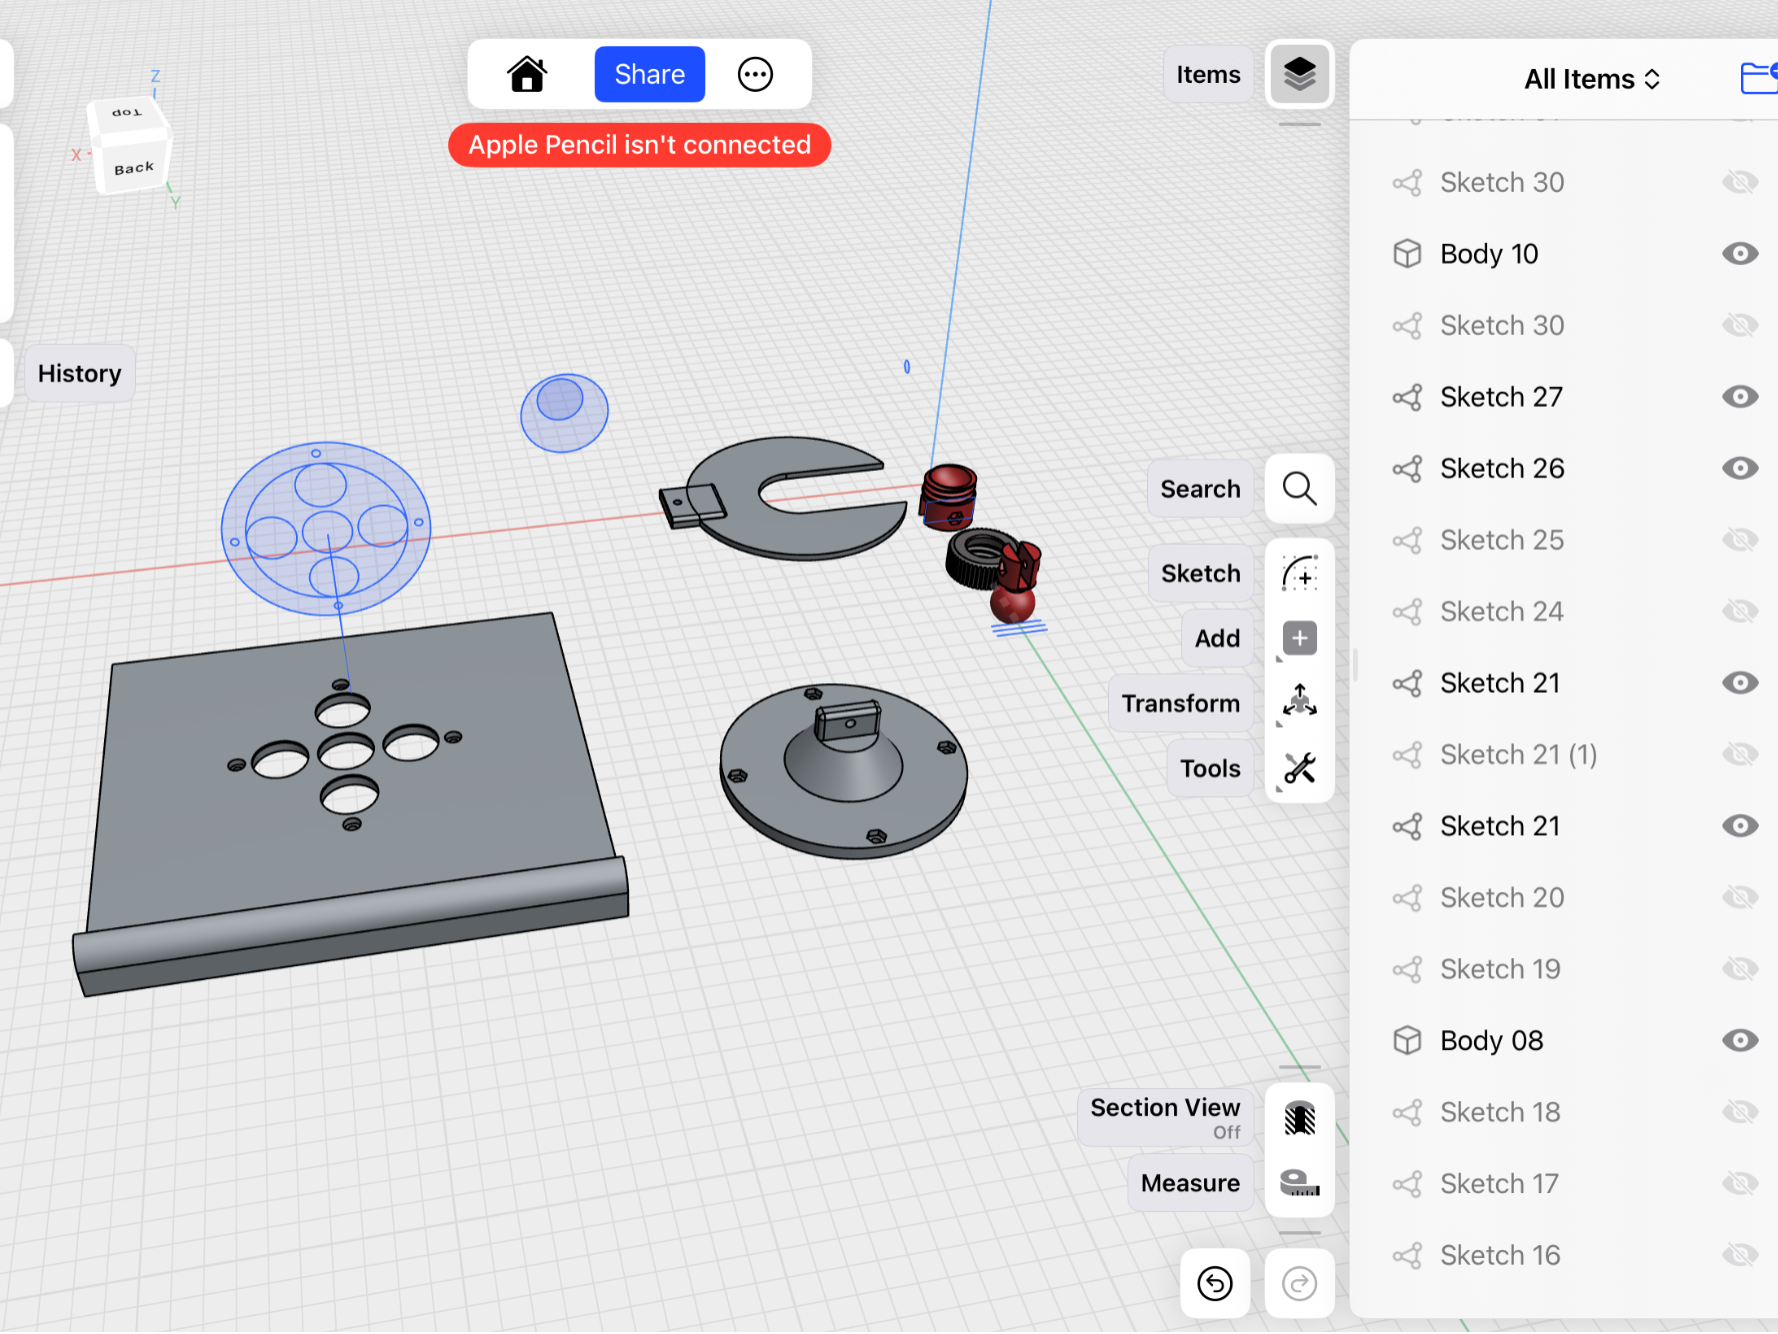Show Sketch 19 using its hidden-eye icon

(1740, 969)
